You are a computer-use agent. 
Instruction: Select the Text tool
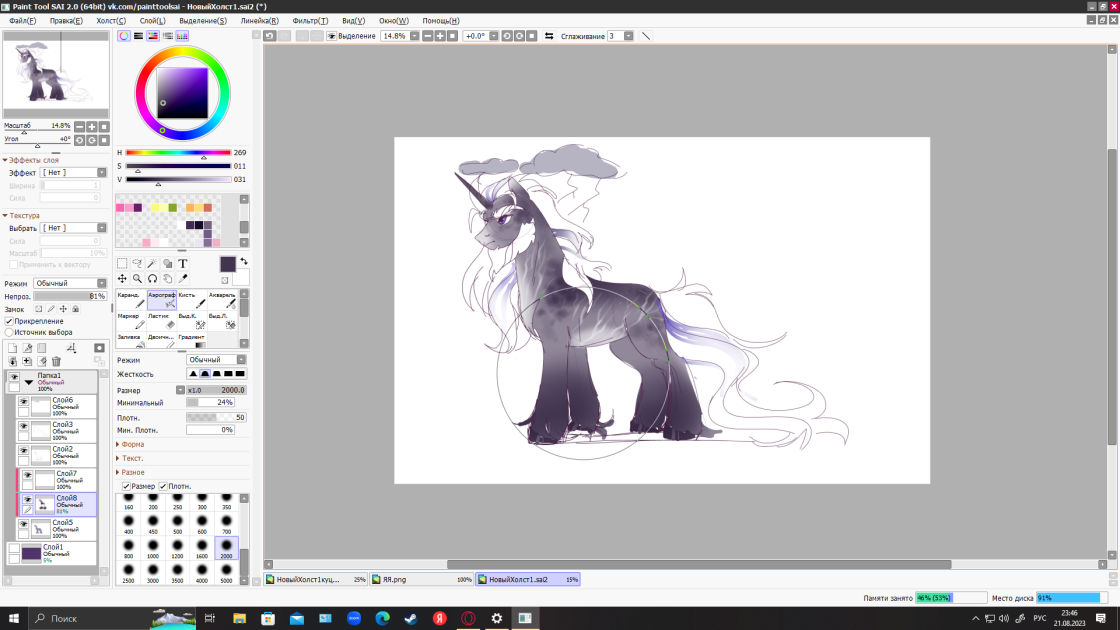point(183,264)
